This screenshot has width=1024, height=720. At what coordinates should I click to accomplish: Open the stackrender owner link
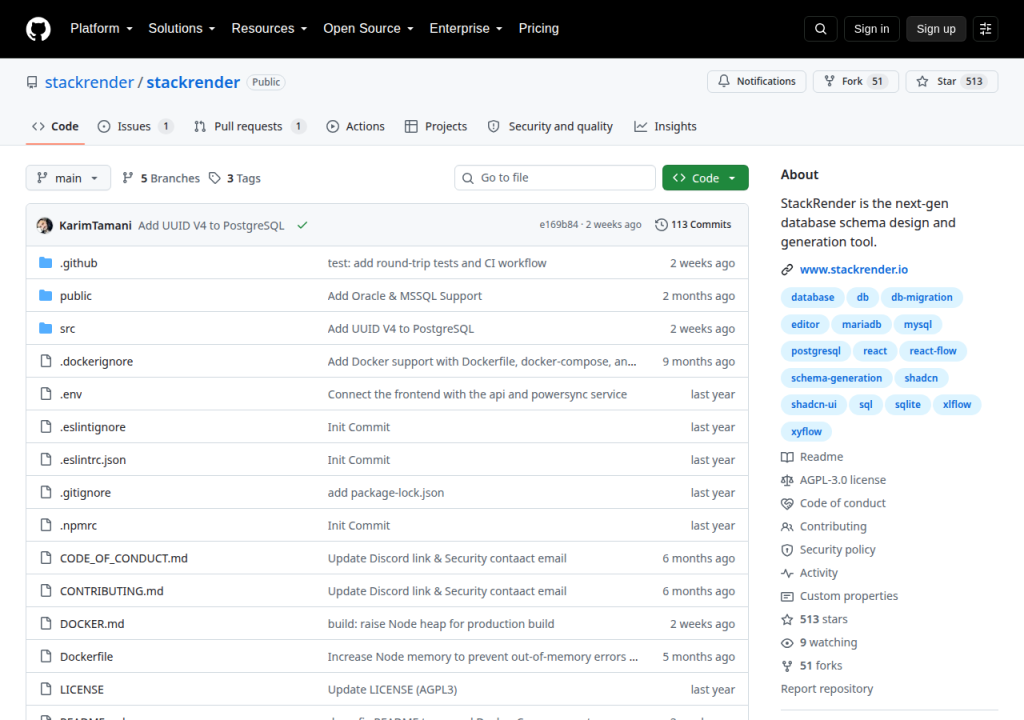pyautogui.click(x=89, y=82)
